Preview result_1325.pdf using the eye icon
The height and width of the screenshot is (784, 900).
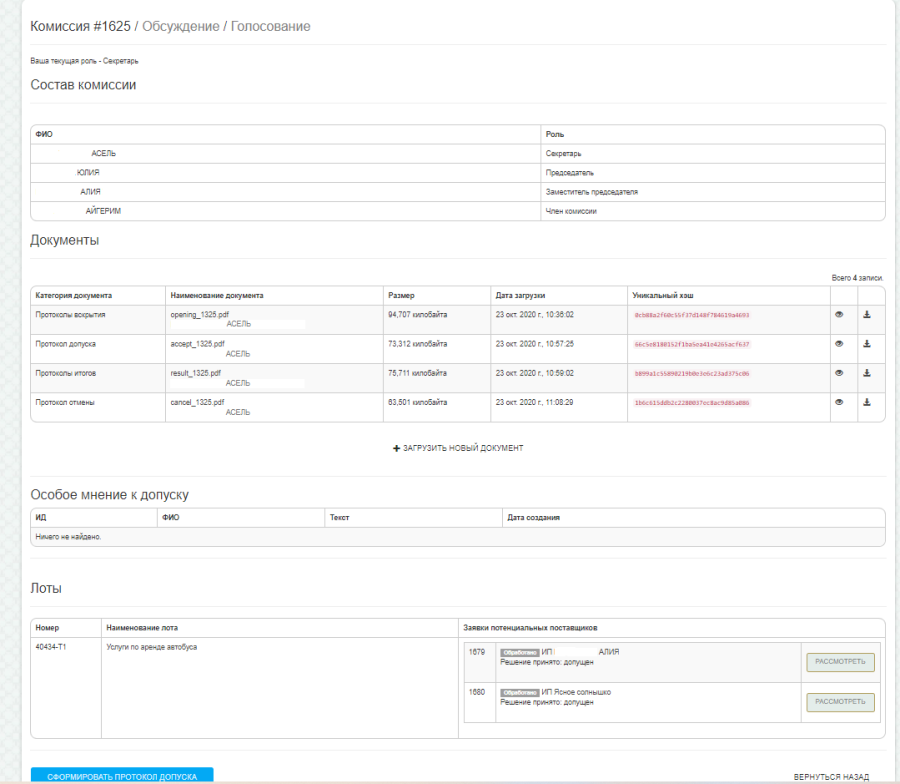840,373
